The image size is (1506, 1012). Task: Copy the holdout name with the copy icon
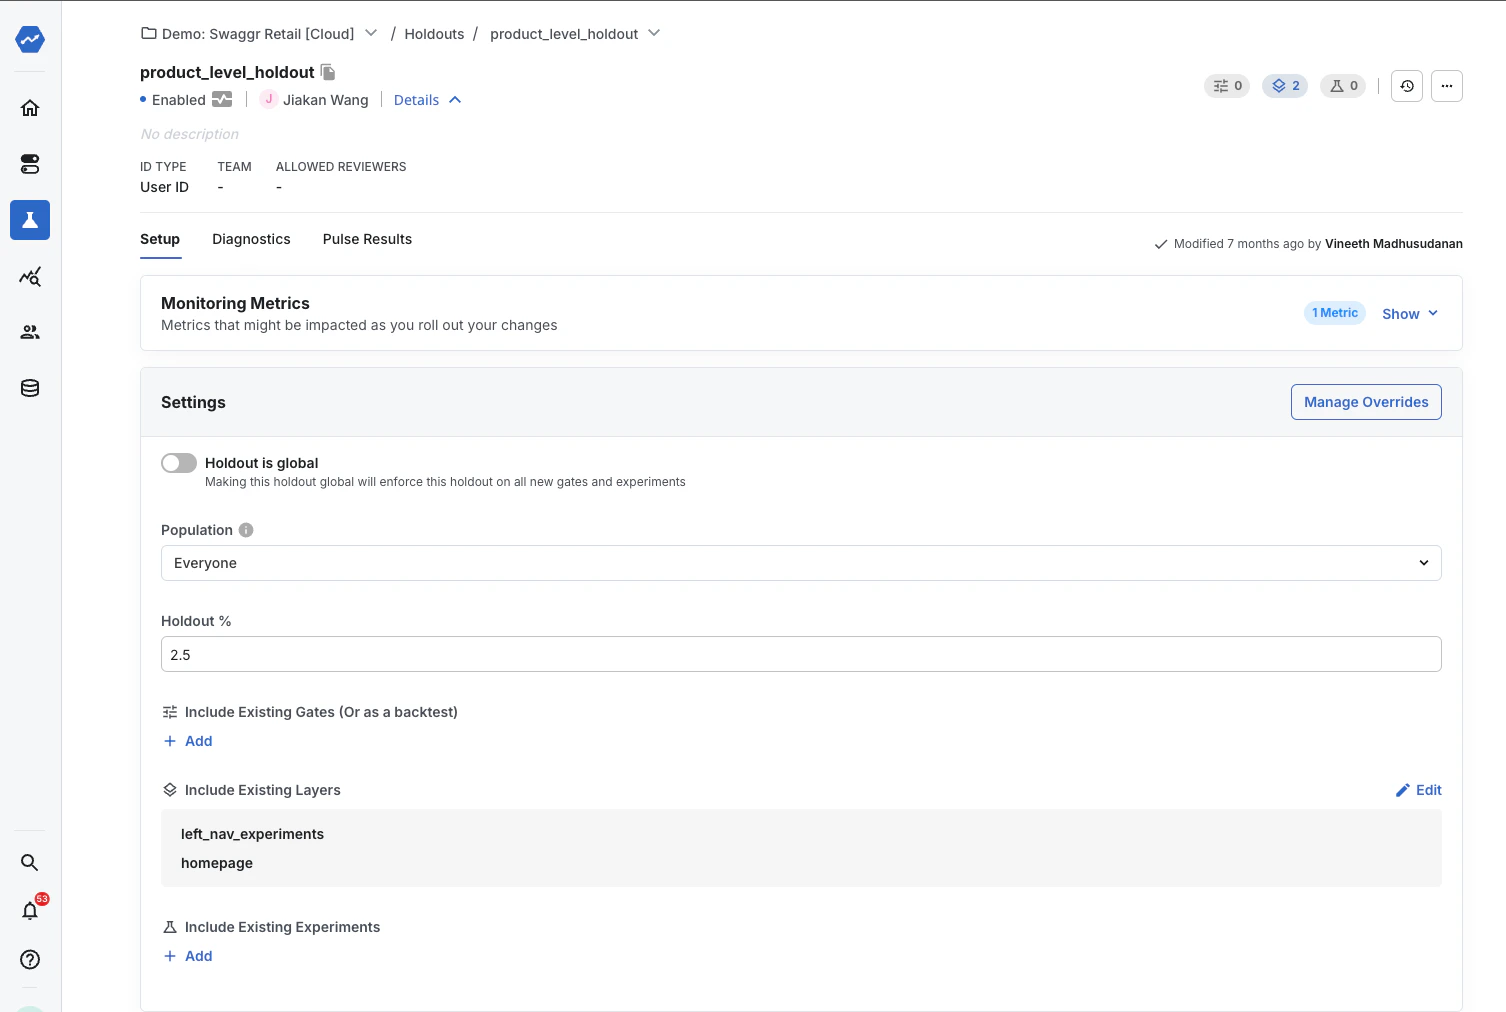click(327, 72)
